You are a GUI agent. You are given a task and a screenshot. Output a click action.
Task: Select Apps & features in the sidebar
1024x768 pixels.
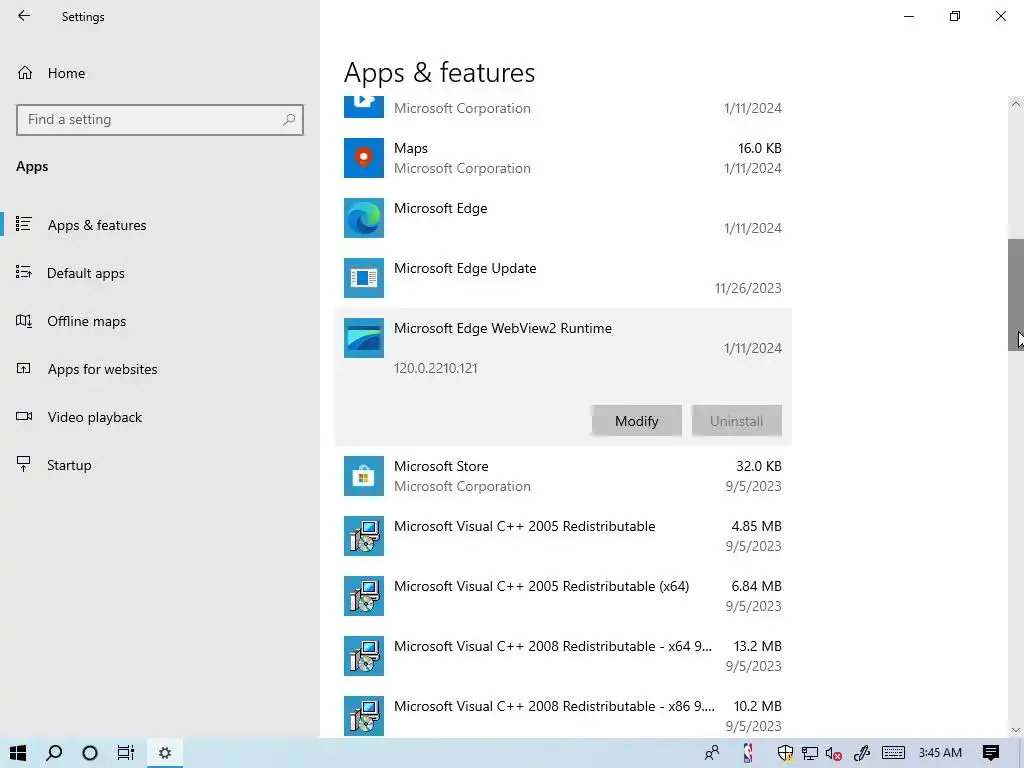97,225
